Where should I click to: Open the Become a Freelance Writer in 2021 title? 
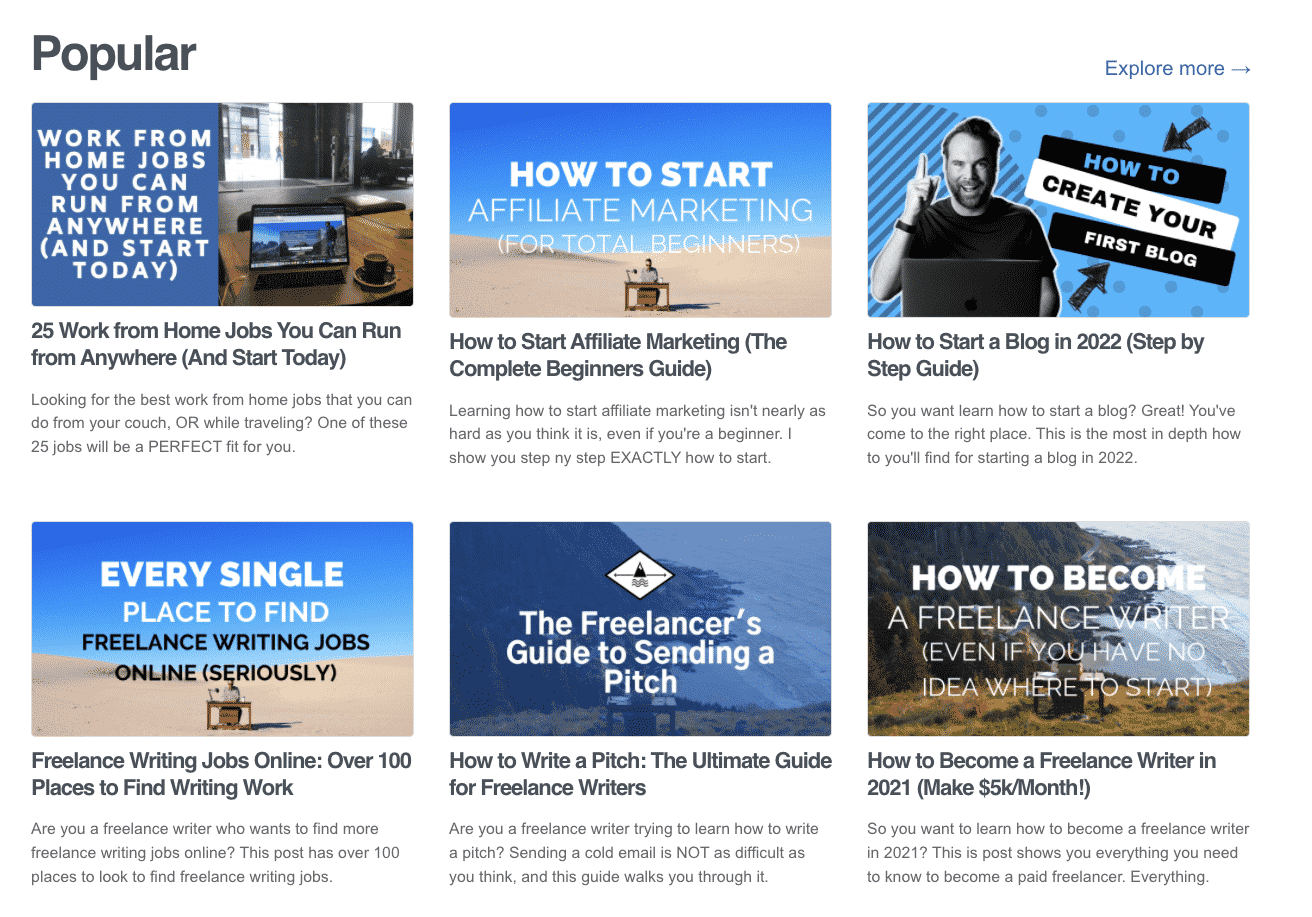click(1041, 774)
